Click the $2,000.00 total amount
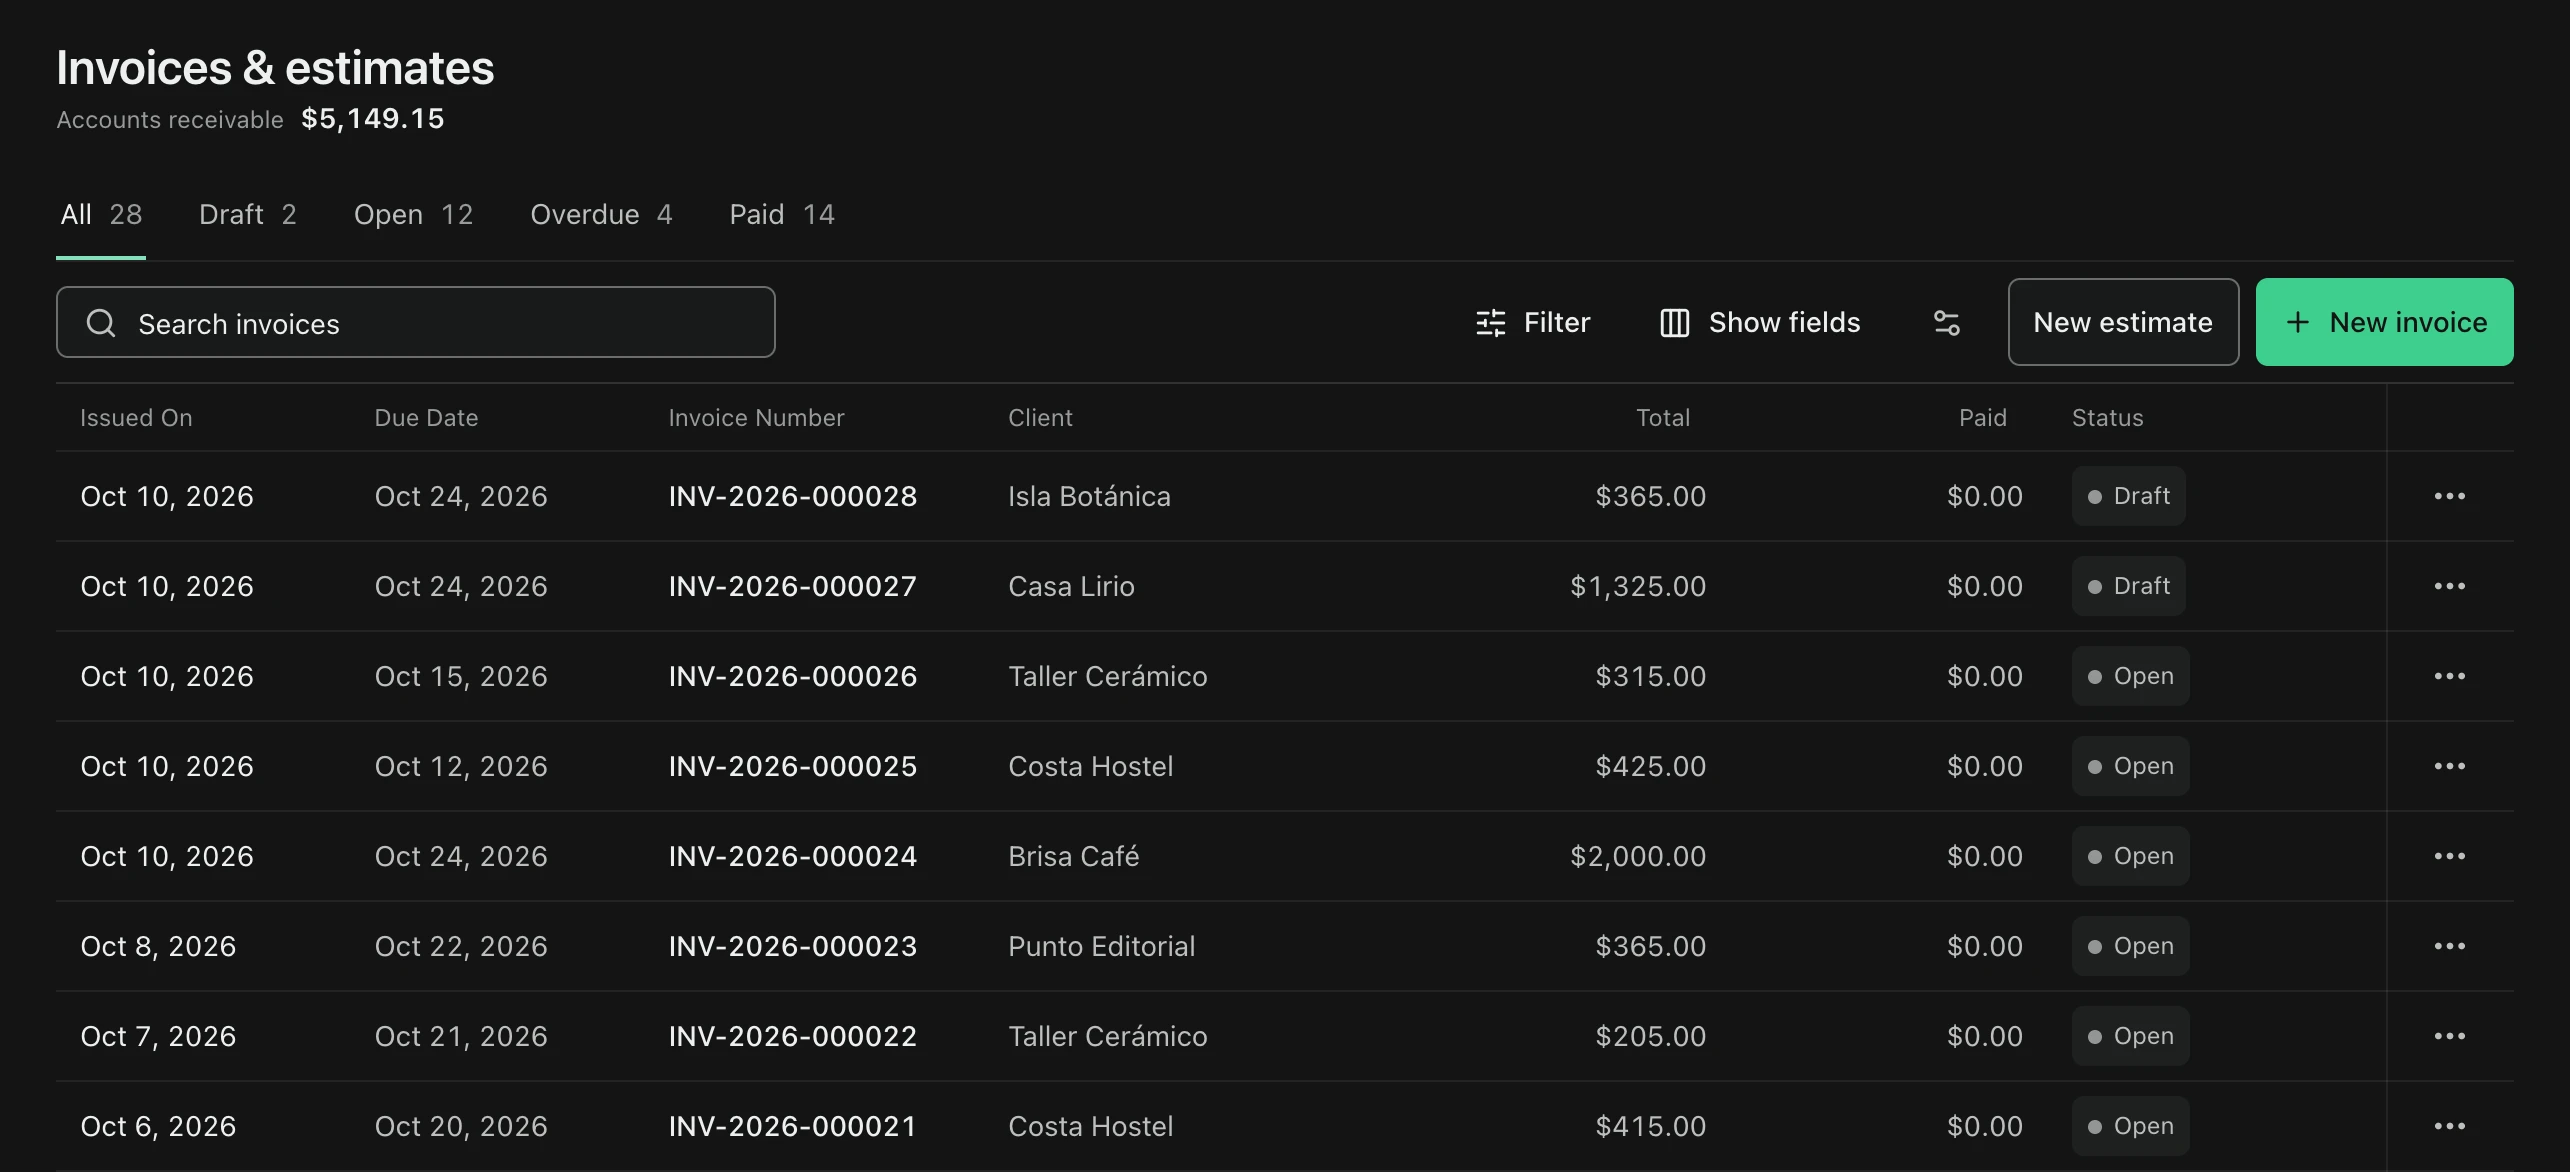The width and height of the screenshot is (2570, 1172). tap(1638, 857)
